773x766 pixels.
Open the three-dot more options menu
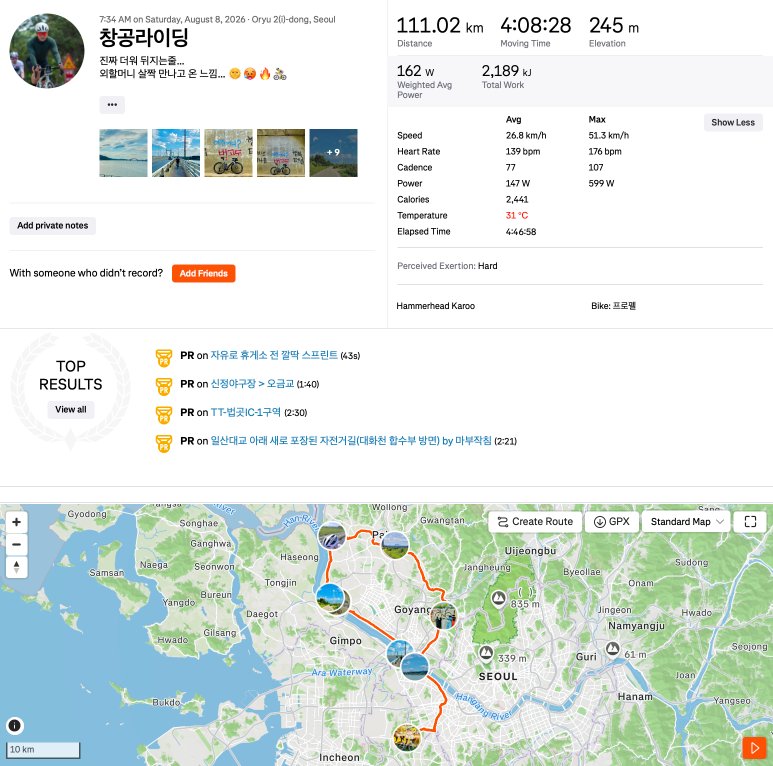click(112, 104)
